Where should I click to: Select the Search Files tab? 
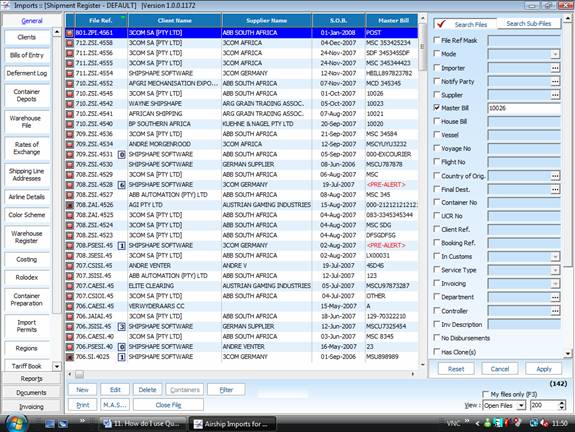click(x=465, y=24)
